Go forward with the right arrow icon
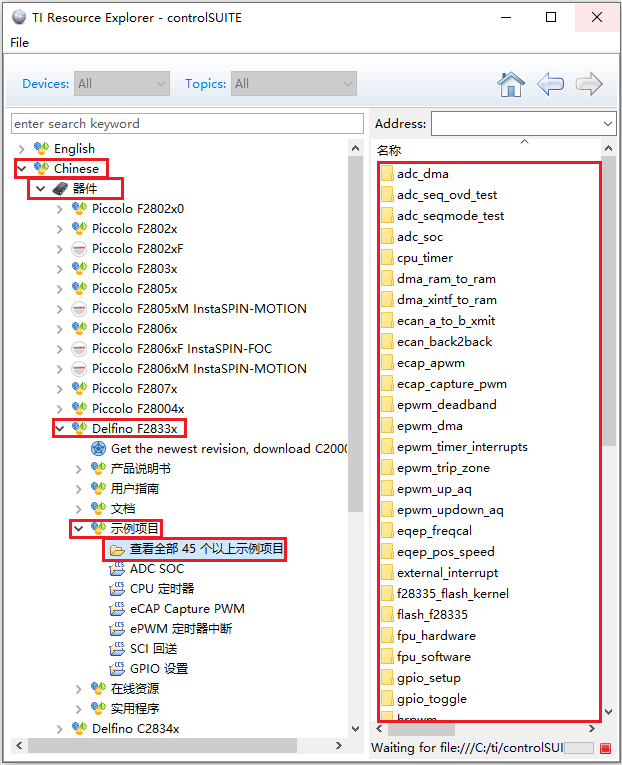 point(589,84)
